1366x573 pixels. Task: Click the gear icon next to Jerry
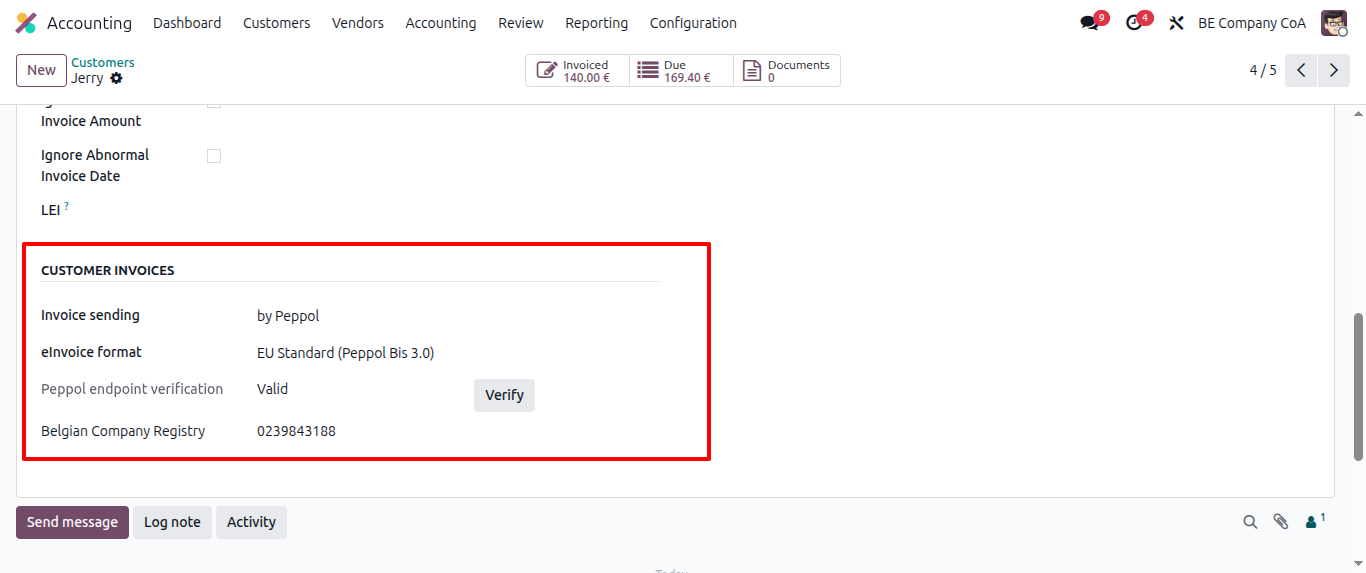[116, 78]
